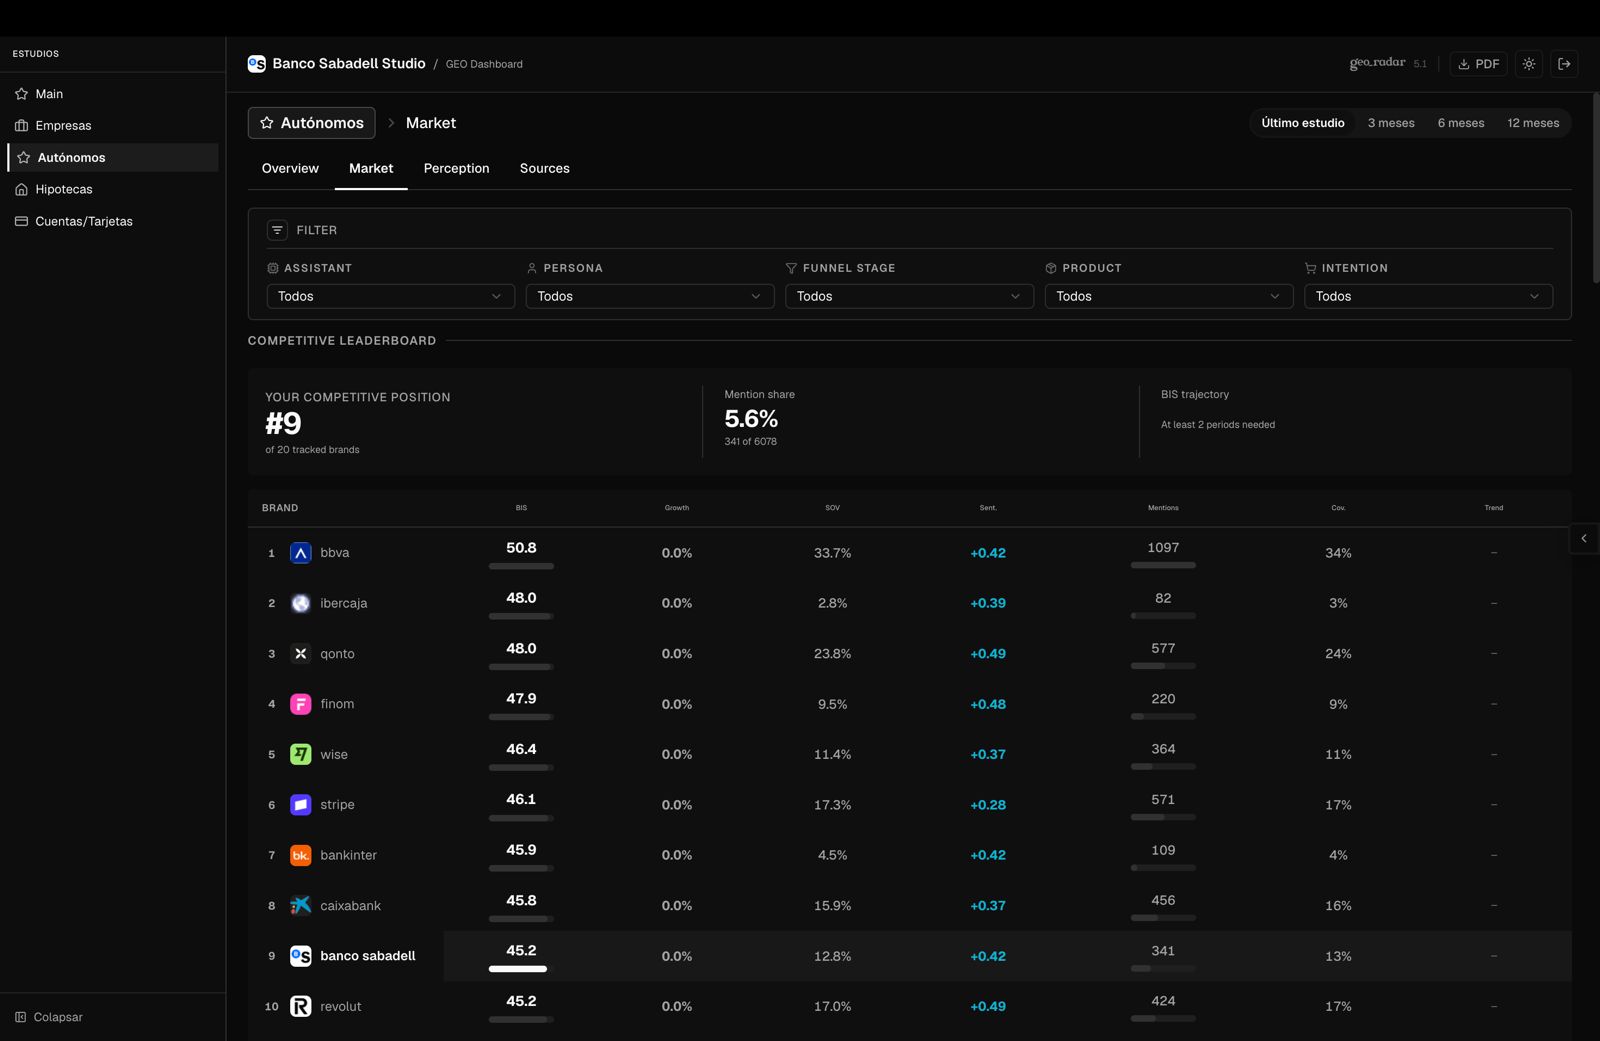The image size is (1600, 1041).
Task: Click the revolut brand logo
Action: (300, 1006)
